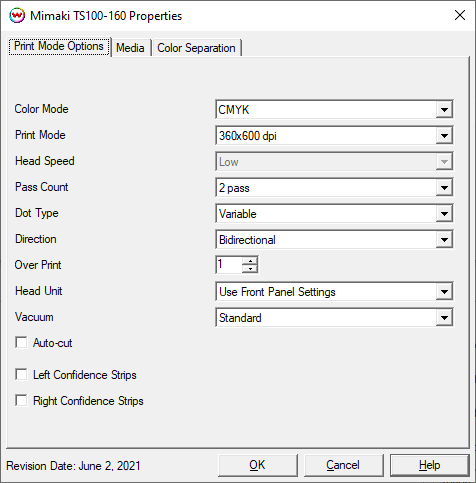Click the Over Print value field
The width and height of the screenshot is (476, 483).
(229, 265)
